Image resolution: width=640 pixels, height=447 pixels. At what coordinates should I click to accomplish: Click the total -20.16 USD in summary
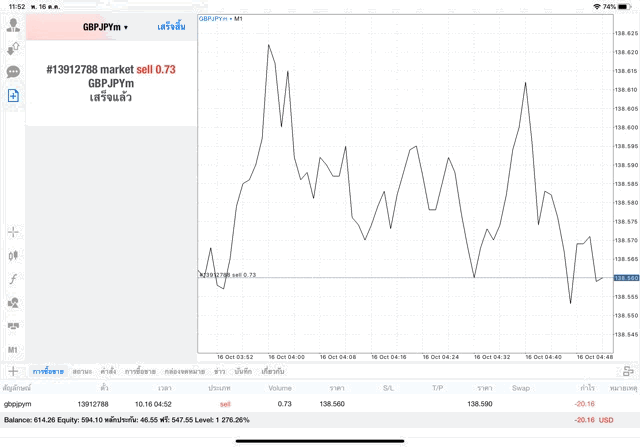coord(593,420)
